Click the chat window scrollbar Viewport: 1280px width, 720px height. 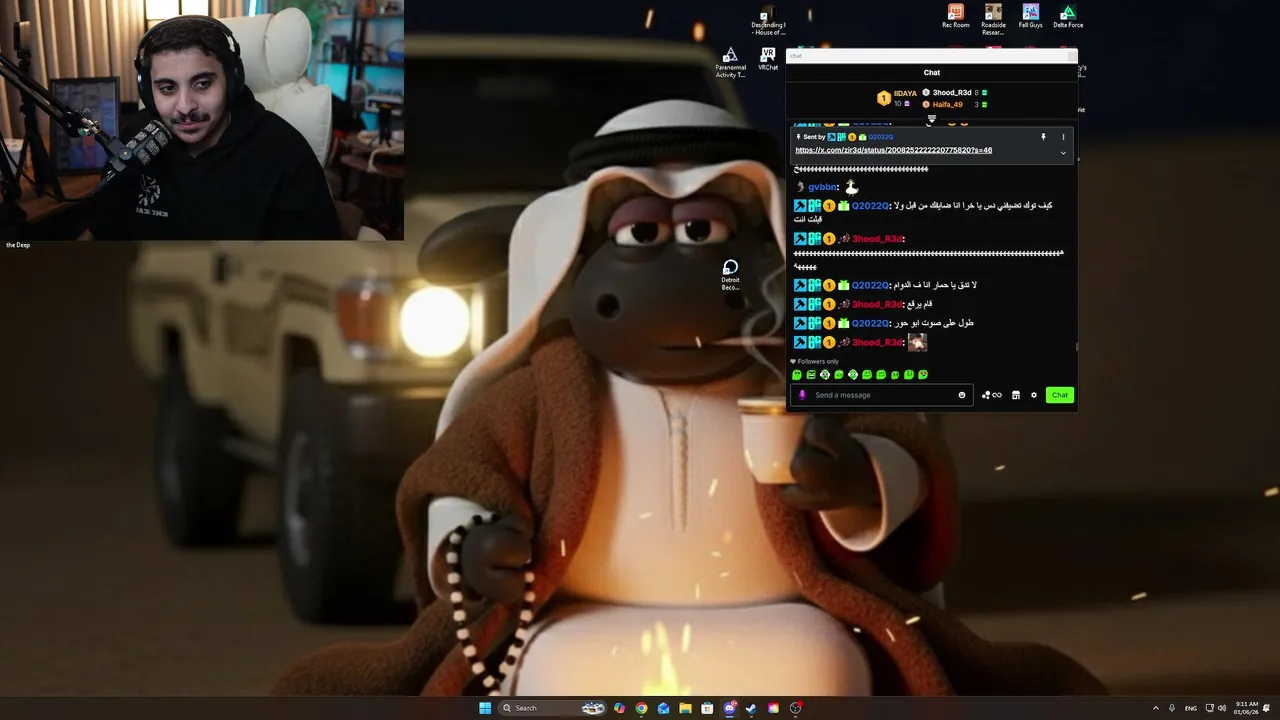coord(1076,346)
